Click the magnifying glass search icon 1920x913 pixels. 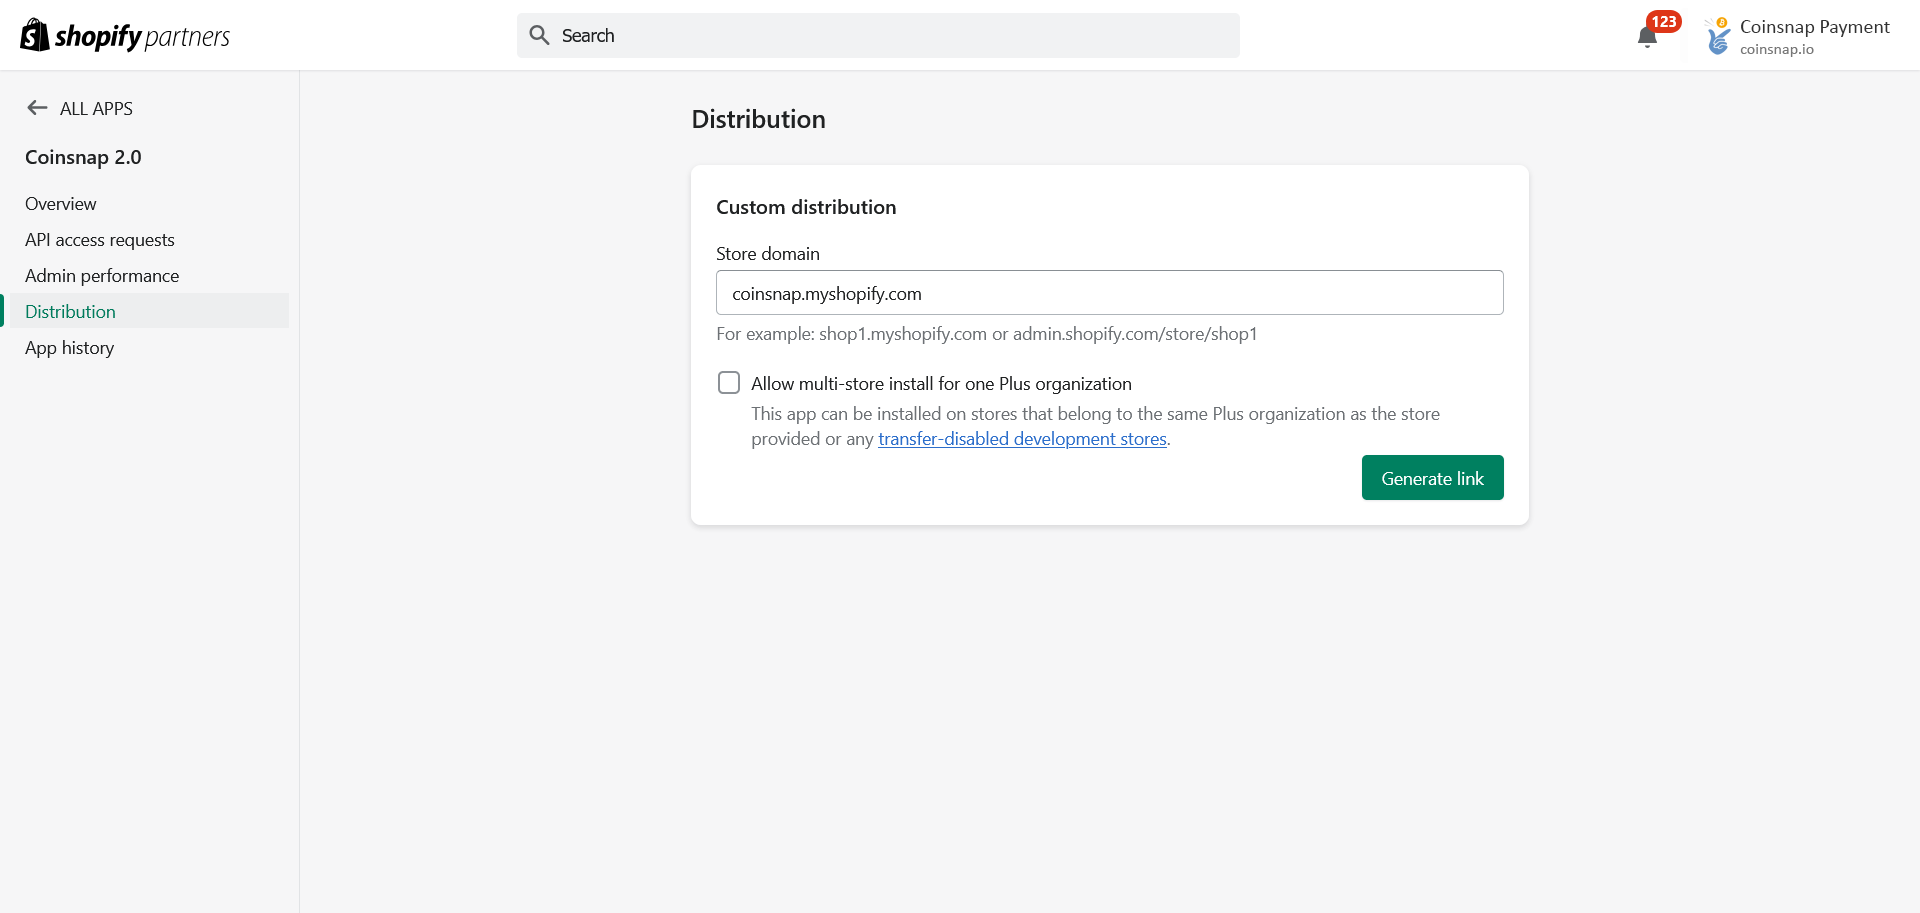539,35
